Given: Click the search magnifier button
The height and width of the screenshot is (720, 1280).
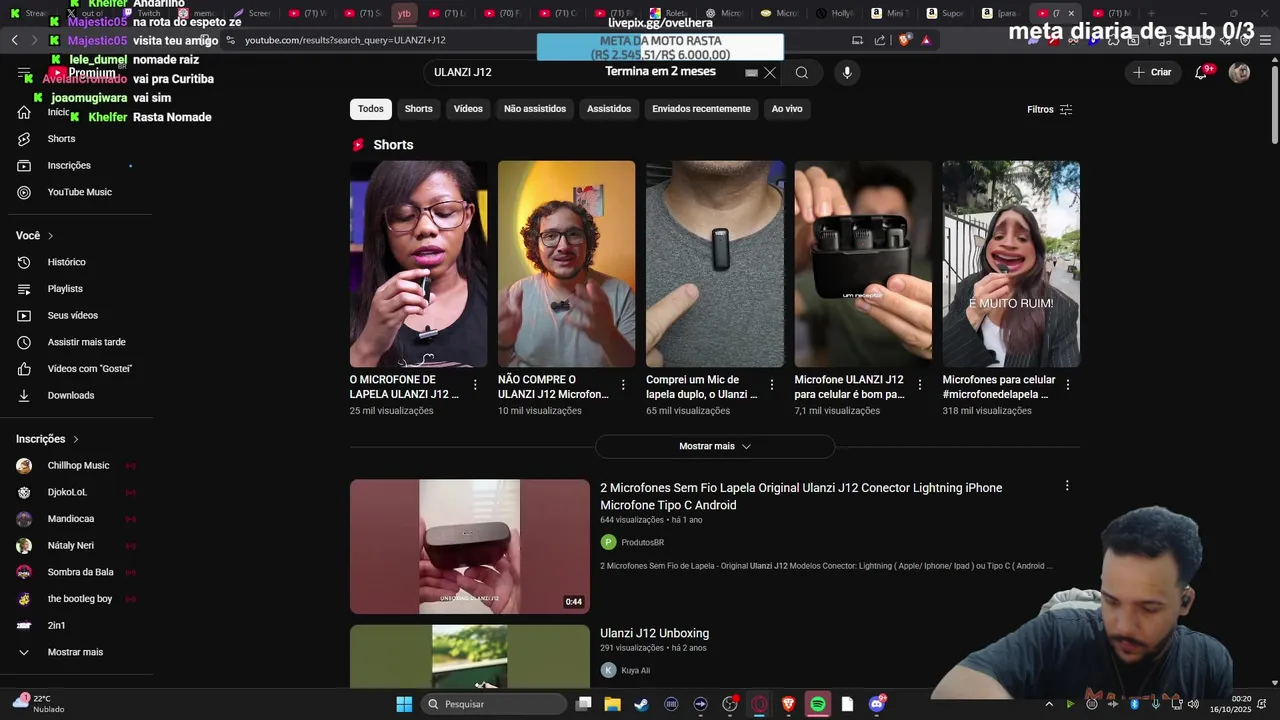Looking at the screenshot, I should 802,72.
